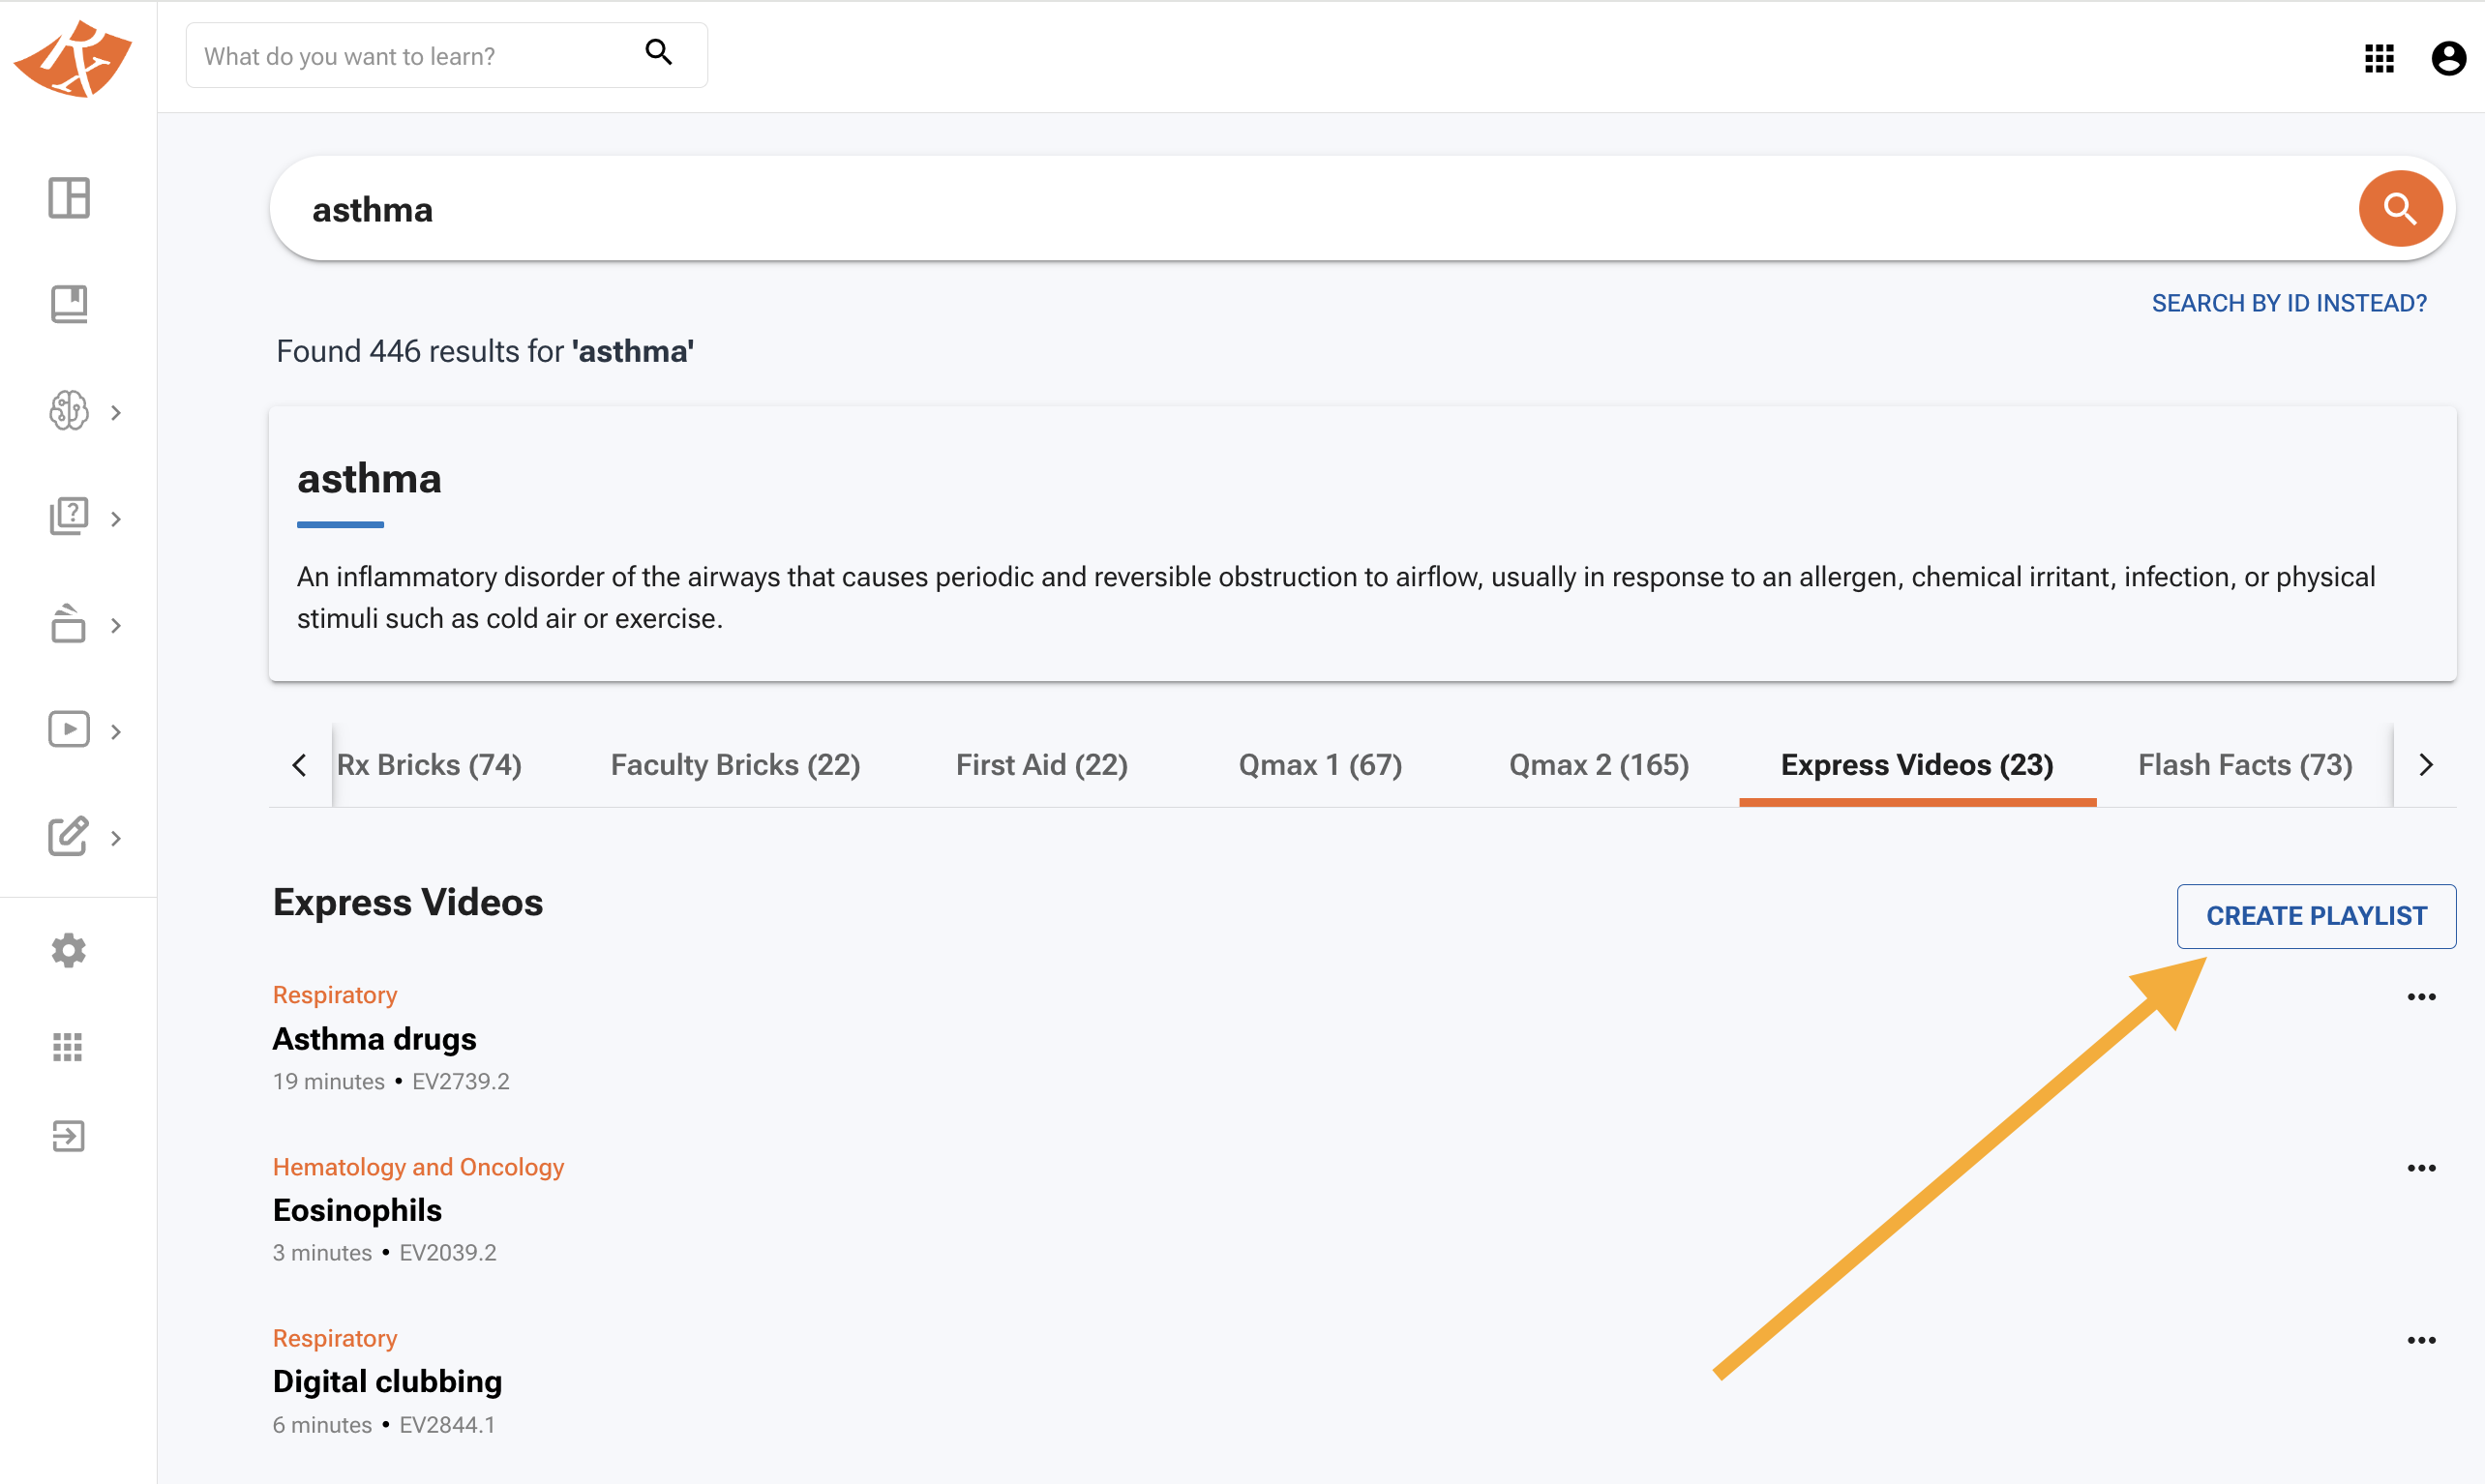The image size is (2485, 1484).
Task: Click the user account avatar icon
Action: click(x=2447, y=58)
